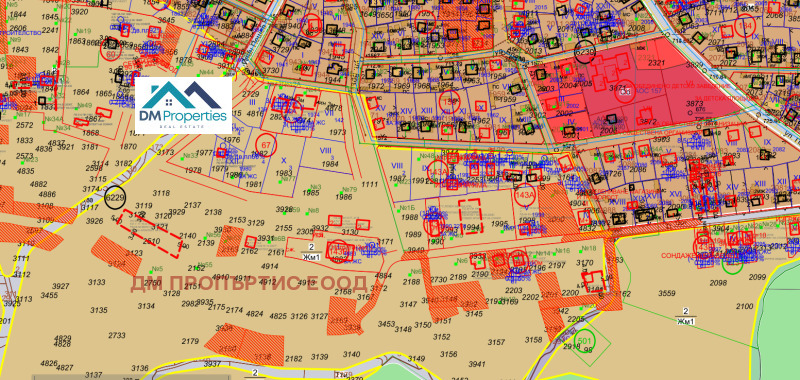This screenshot has height=380, width=800.
Task: Click parcel number 3173
Action: coord(165,152)
